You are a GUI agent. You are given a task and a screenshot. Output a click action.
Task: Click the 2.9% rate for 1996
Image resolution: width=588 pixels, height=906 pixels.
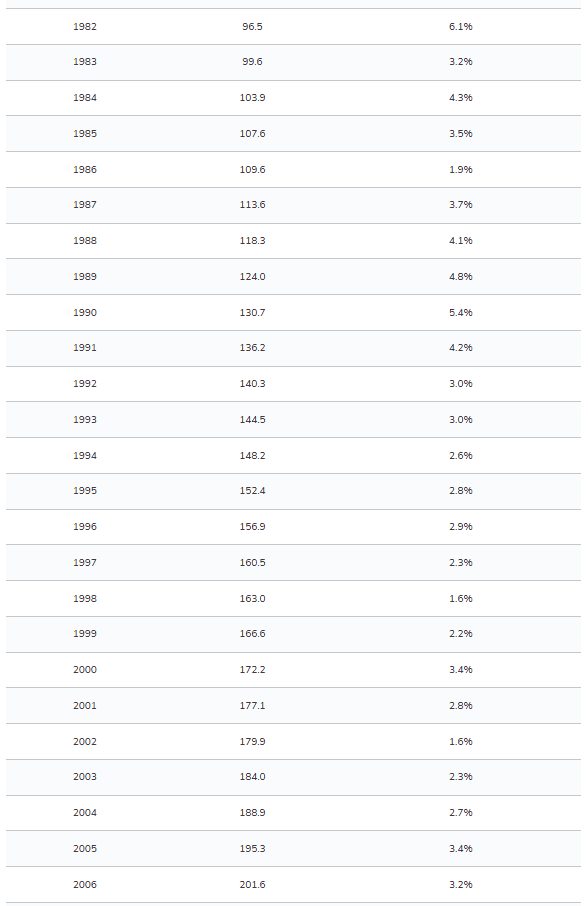460,526
